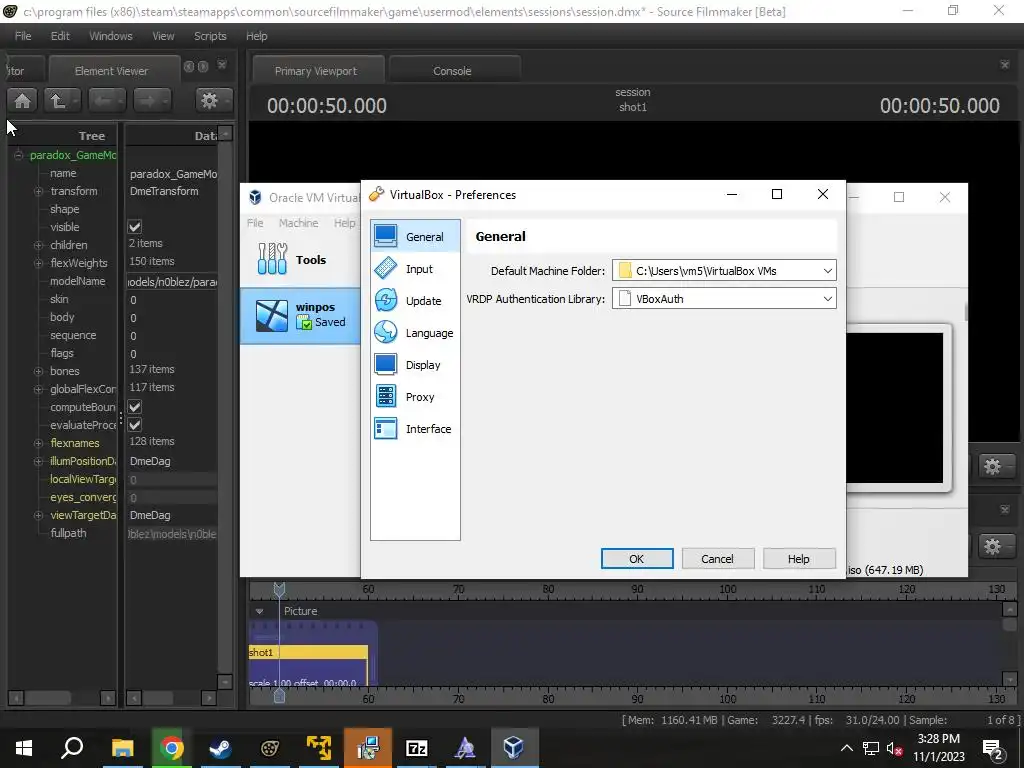The image size is (1024, 768).
Task: Select the Display preferences icon
Action: point(385,364)
